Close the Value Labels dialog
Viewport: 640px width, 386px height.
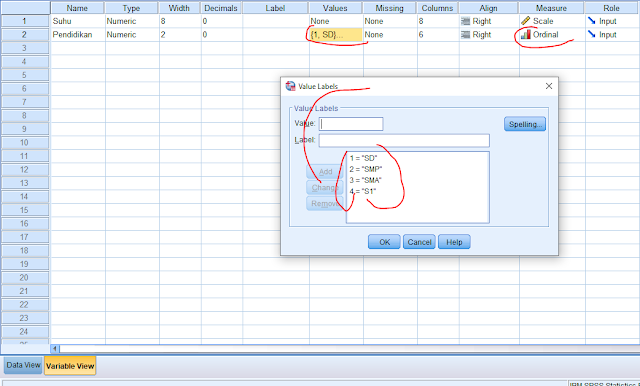(x=549, y=86)
